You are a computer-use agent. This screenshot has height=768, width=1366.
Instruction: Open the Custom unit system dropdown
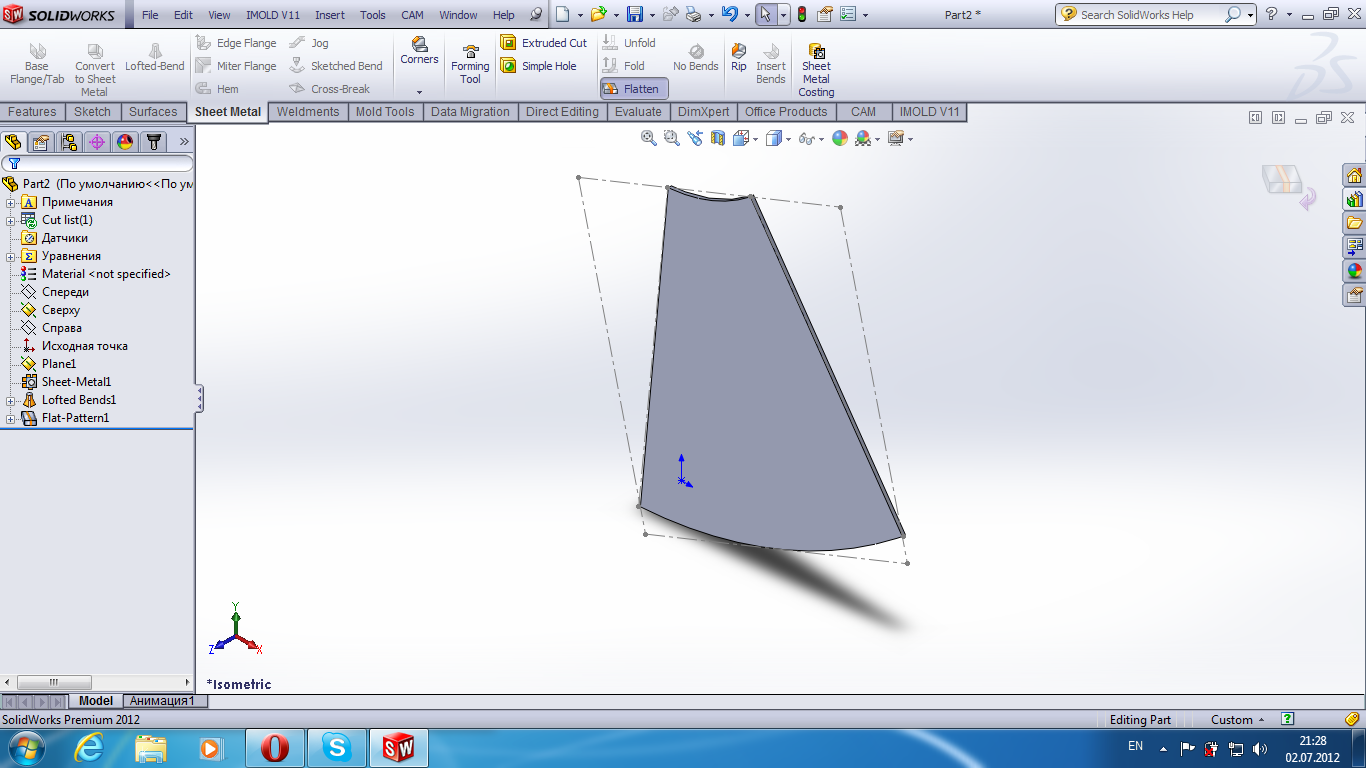pos(1238,720)
